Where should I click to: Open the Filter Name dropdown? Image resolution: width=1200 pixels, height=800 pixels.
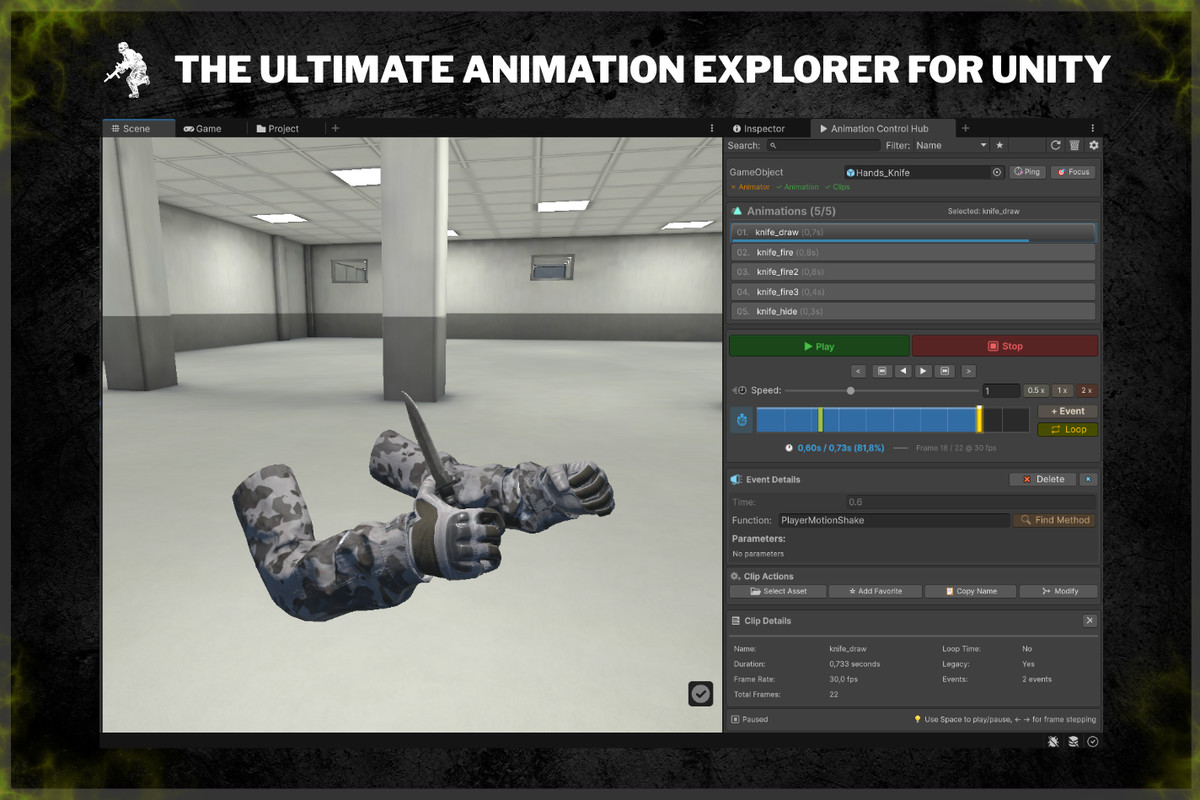(951, 145)
